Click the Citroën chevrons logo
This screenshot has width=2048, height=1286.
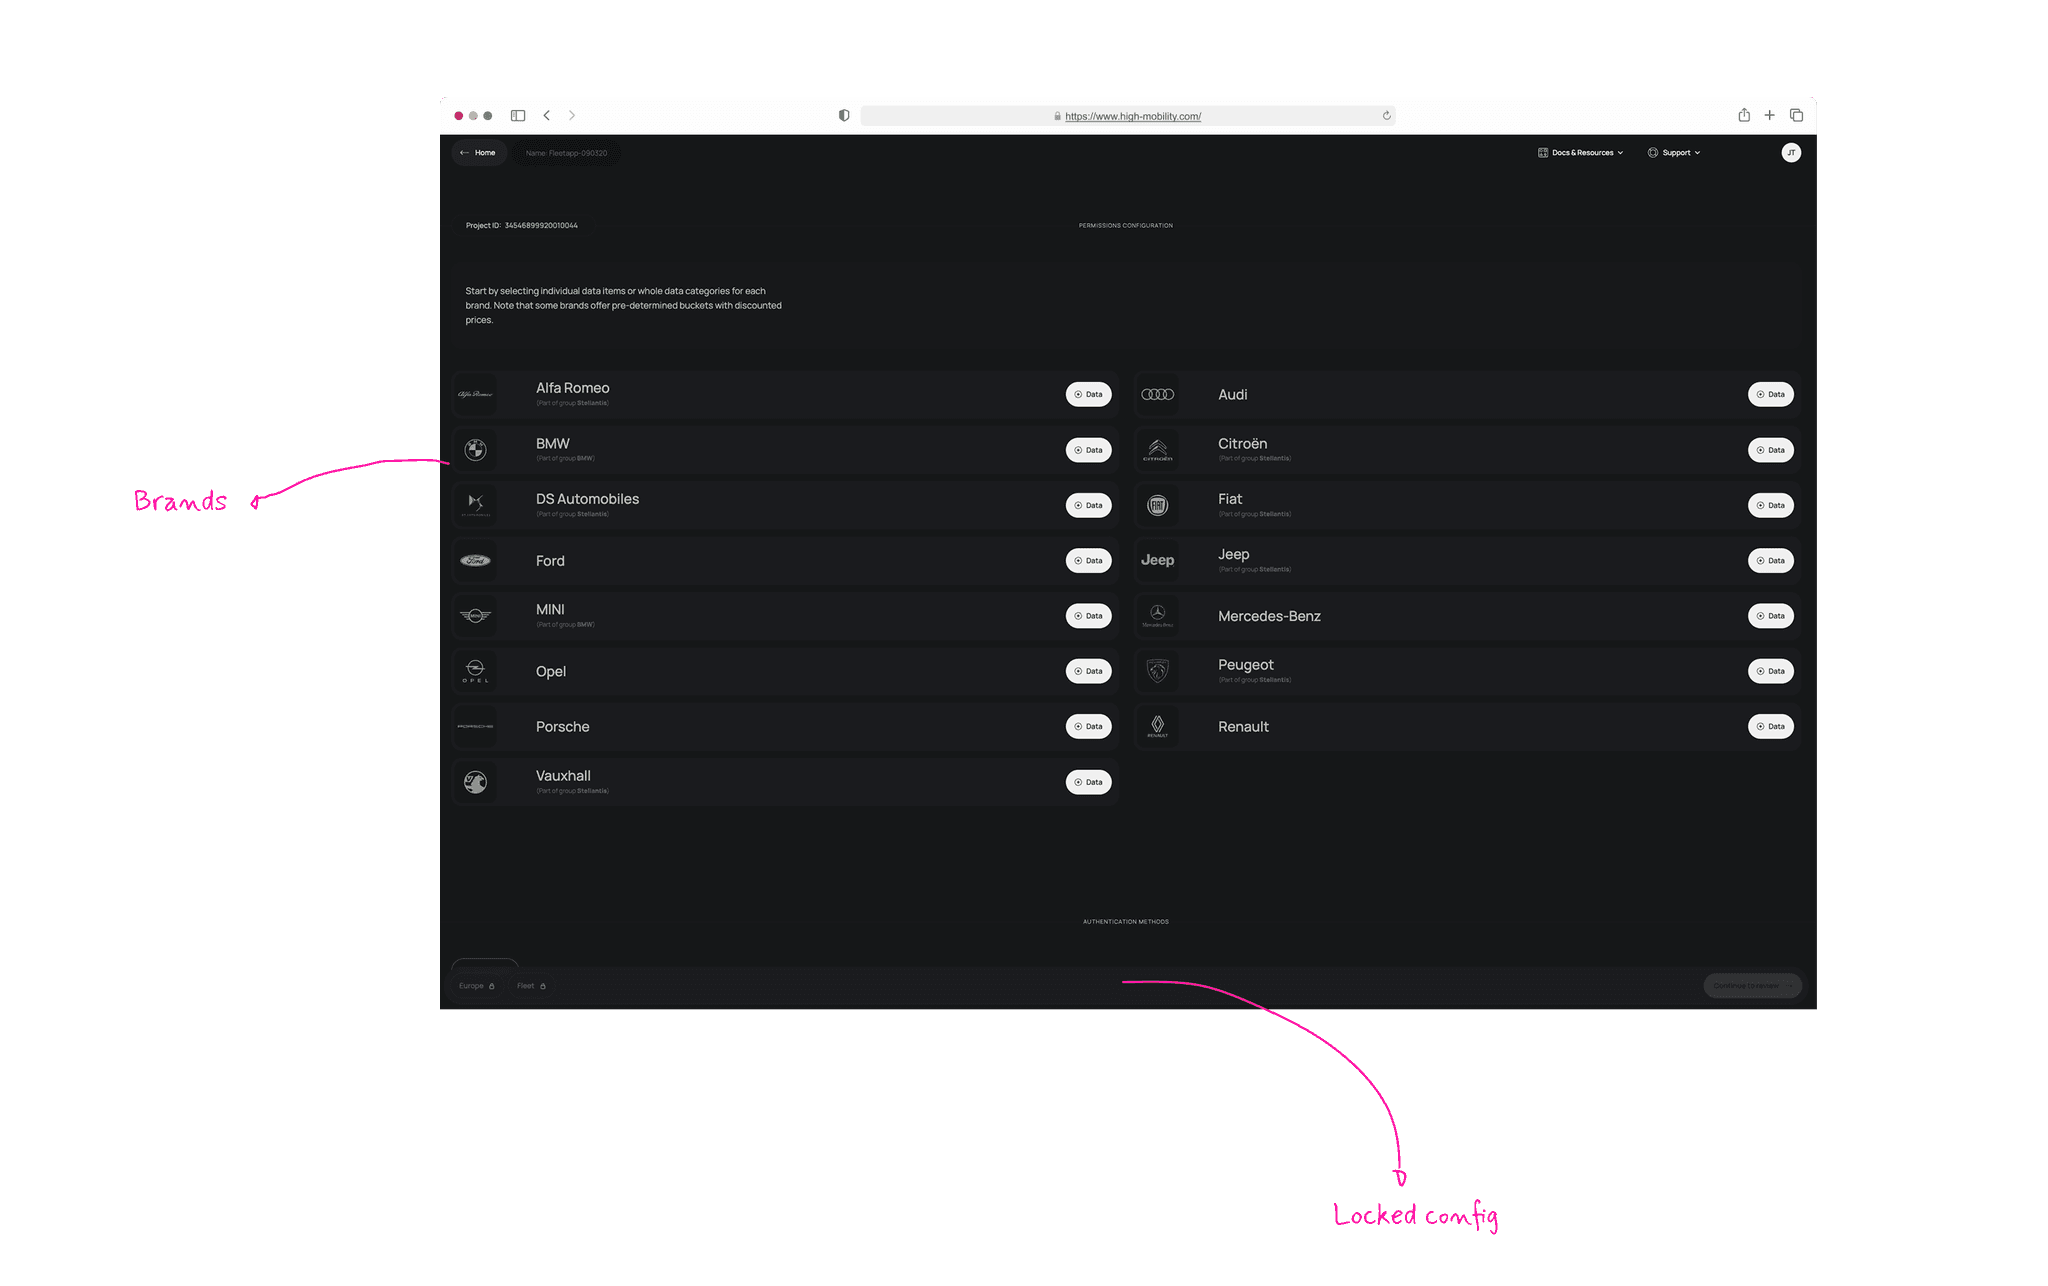click(x=1158, y=450)
